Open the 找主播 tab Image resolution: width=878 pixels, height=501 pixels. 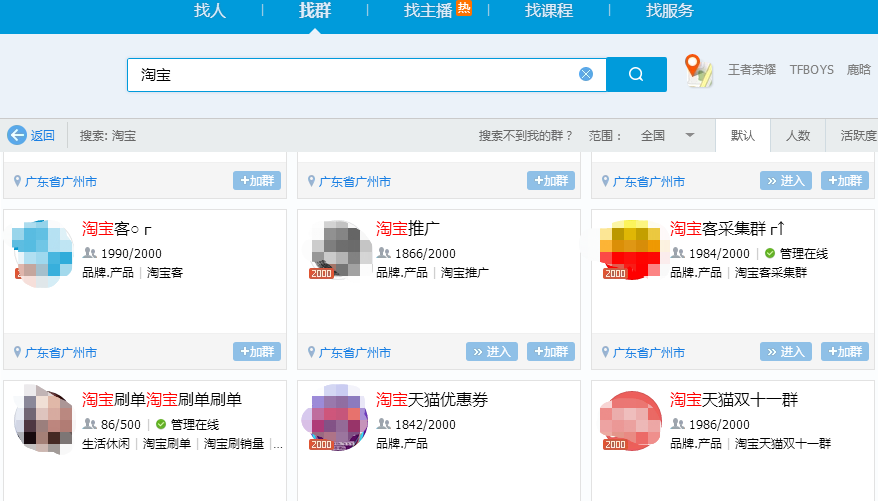(428, 11)
